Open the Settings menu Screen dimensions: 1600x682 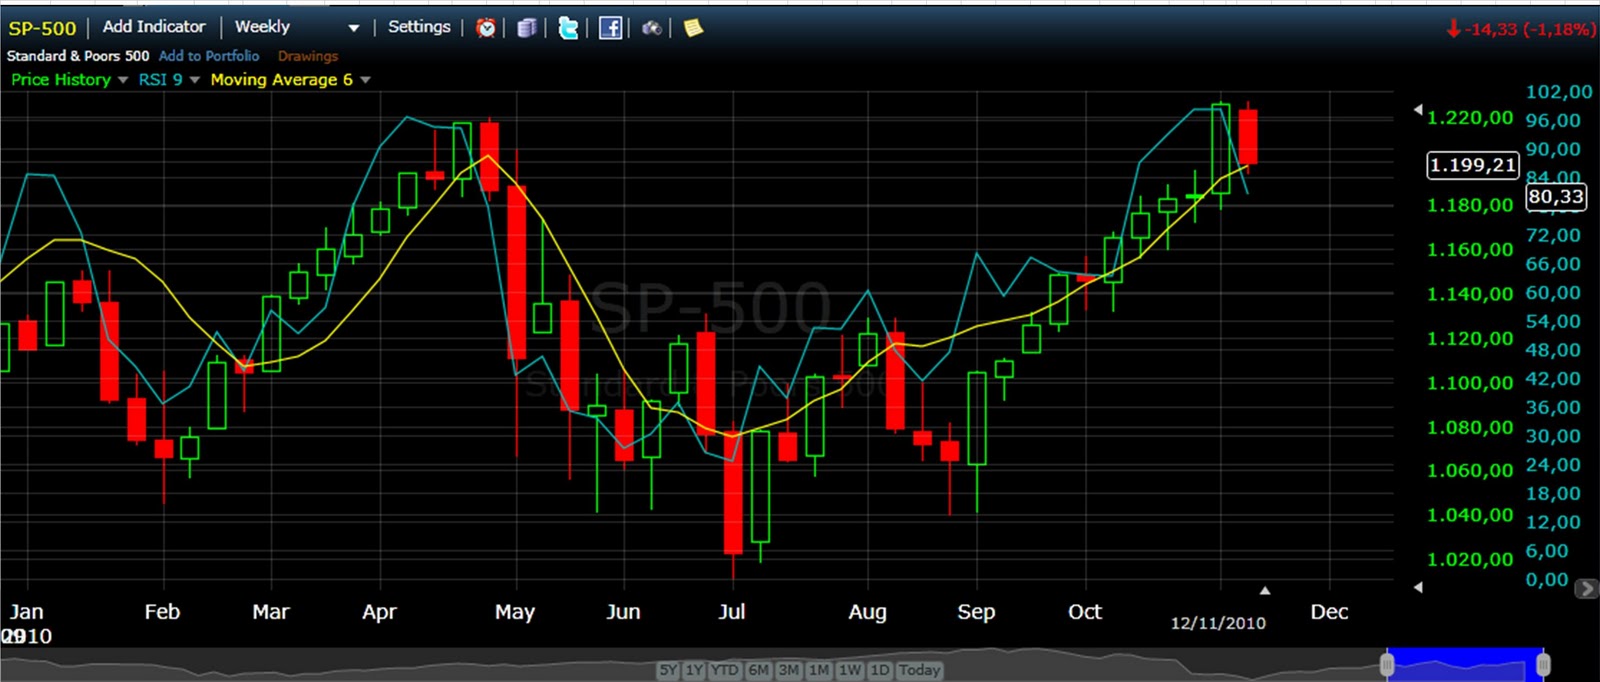click(419, 27)
